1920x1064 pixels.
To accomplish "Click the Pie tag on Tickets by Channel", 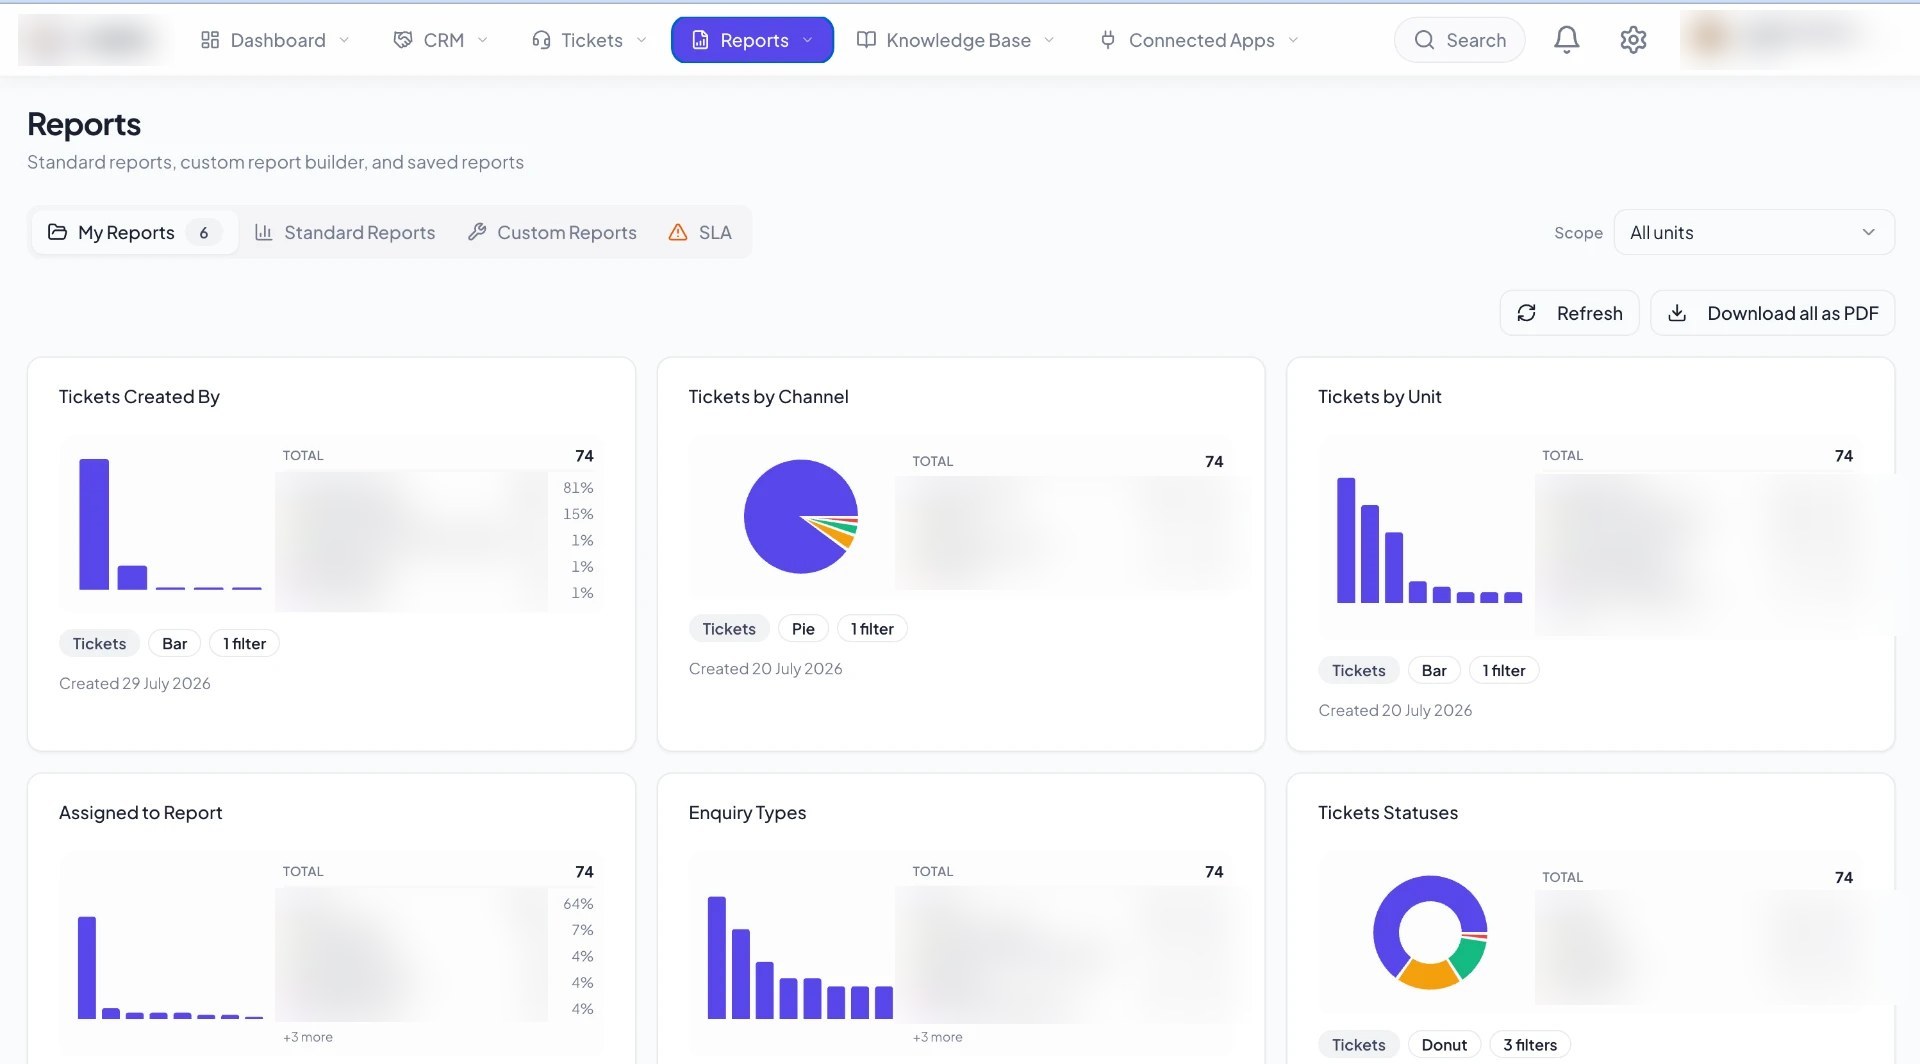I will click(x=803, y=629).
